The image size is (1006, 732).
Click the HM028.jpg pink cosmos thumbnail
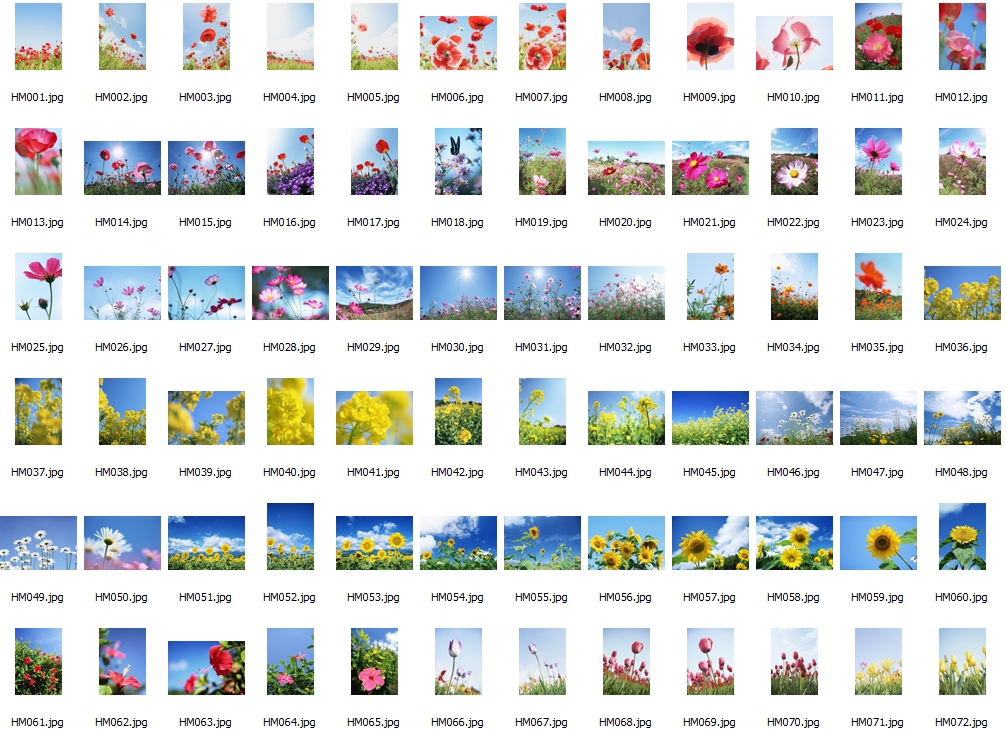pos(290,292)
